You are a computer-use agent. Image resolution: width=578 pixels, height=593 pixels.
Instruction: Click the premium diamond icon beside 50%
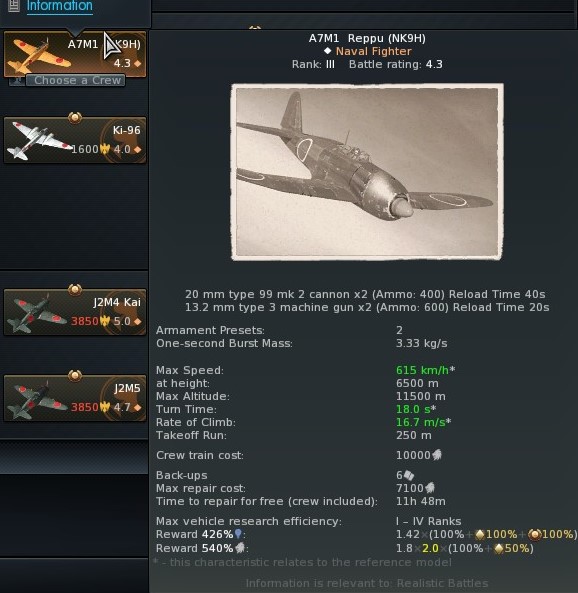tap(499, 548)
